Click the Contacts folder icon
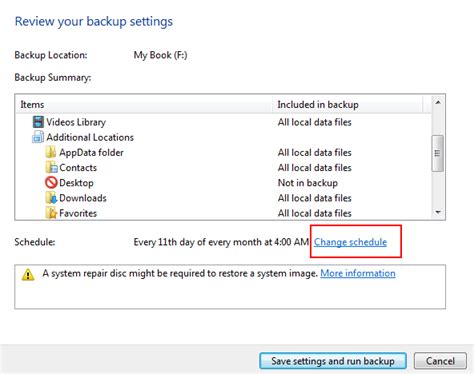Screen dimensions: 474x374 (51, 167)
